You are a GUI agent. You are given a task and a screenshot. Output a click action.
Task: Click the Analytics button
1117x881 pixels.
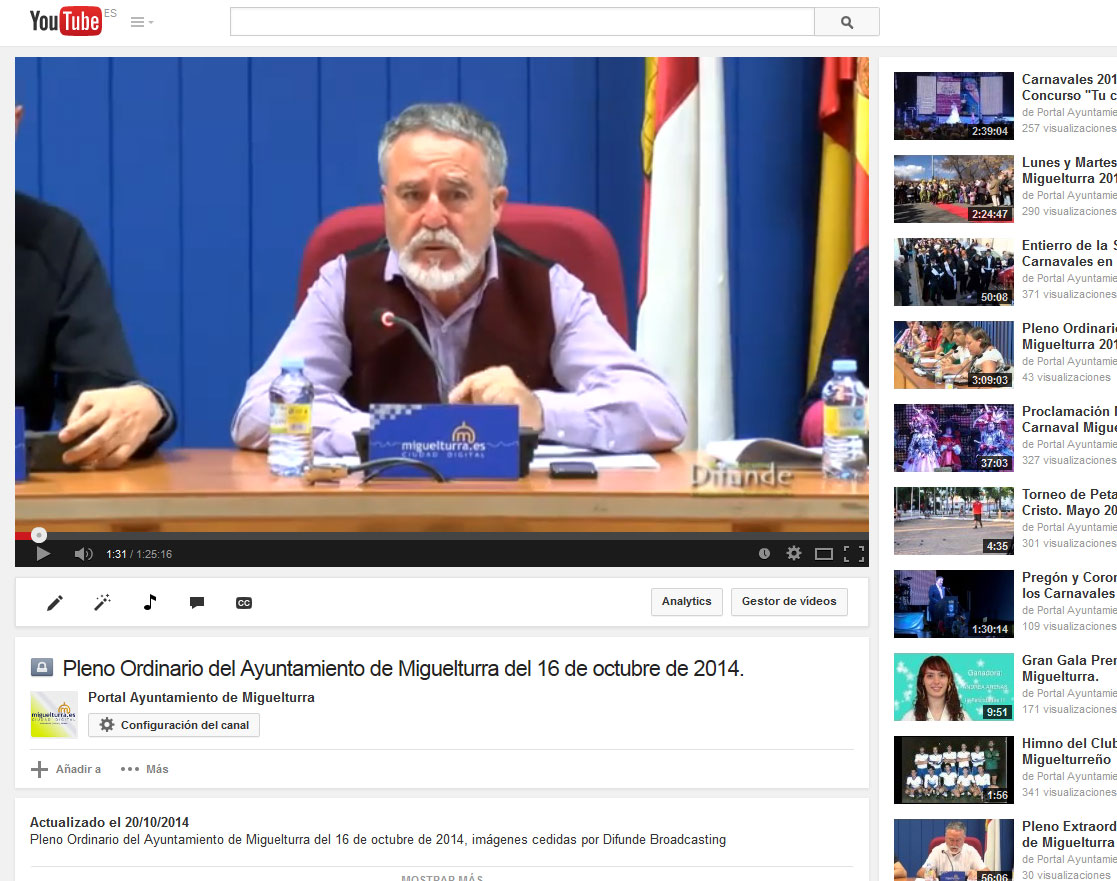[686, 601]
